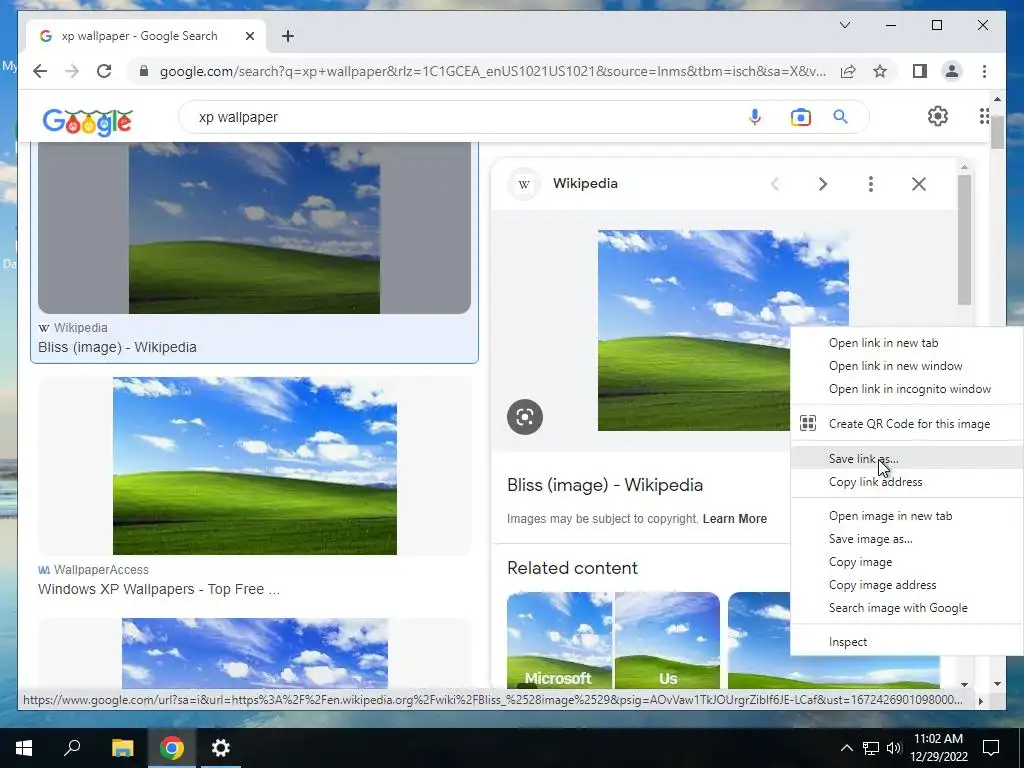The image size is (1024, 768).
Task: Open the Chrome side panel
Action: pos(920,71)
